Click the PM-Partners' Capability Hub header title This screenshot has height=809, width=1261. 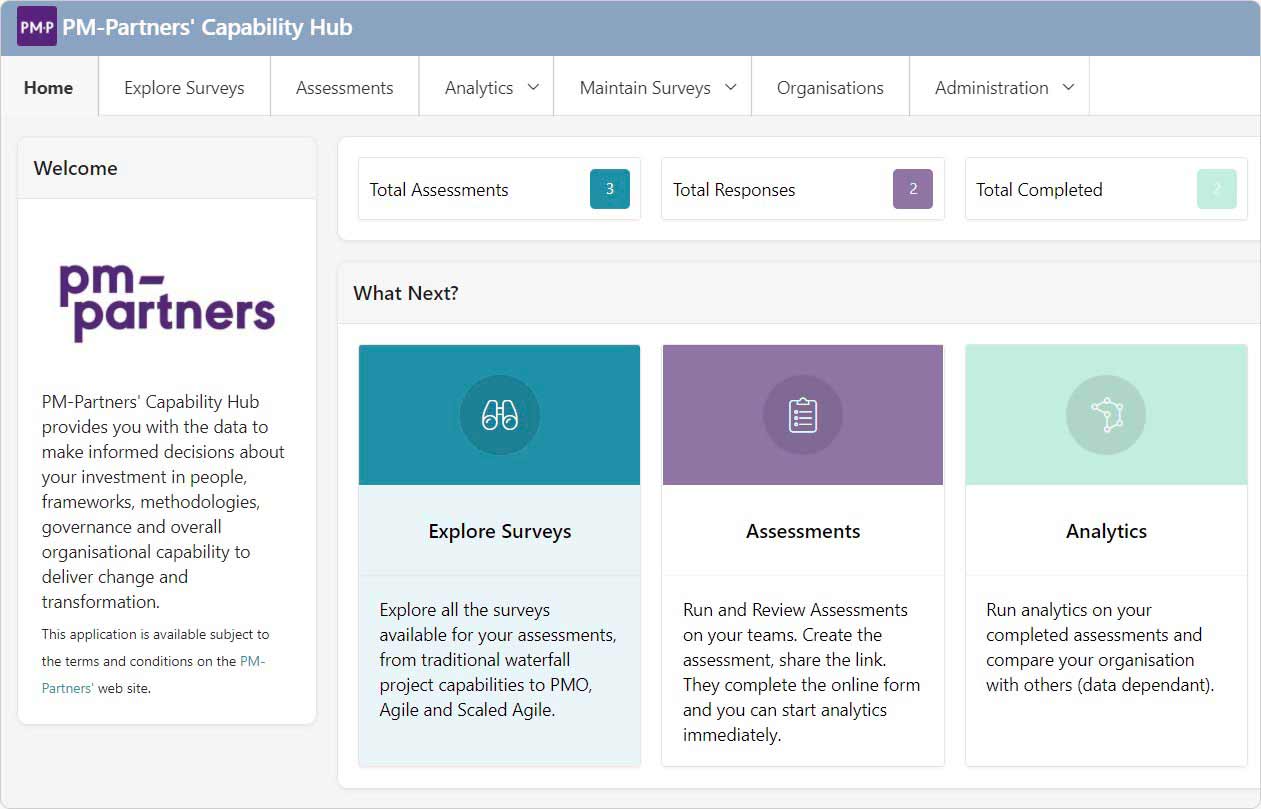tap(208, 27)
